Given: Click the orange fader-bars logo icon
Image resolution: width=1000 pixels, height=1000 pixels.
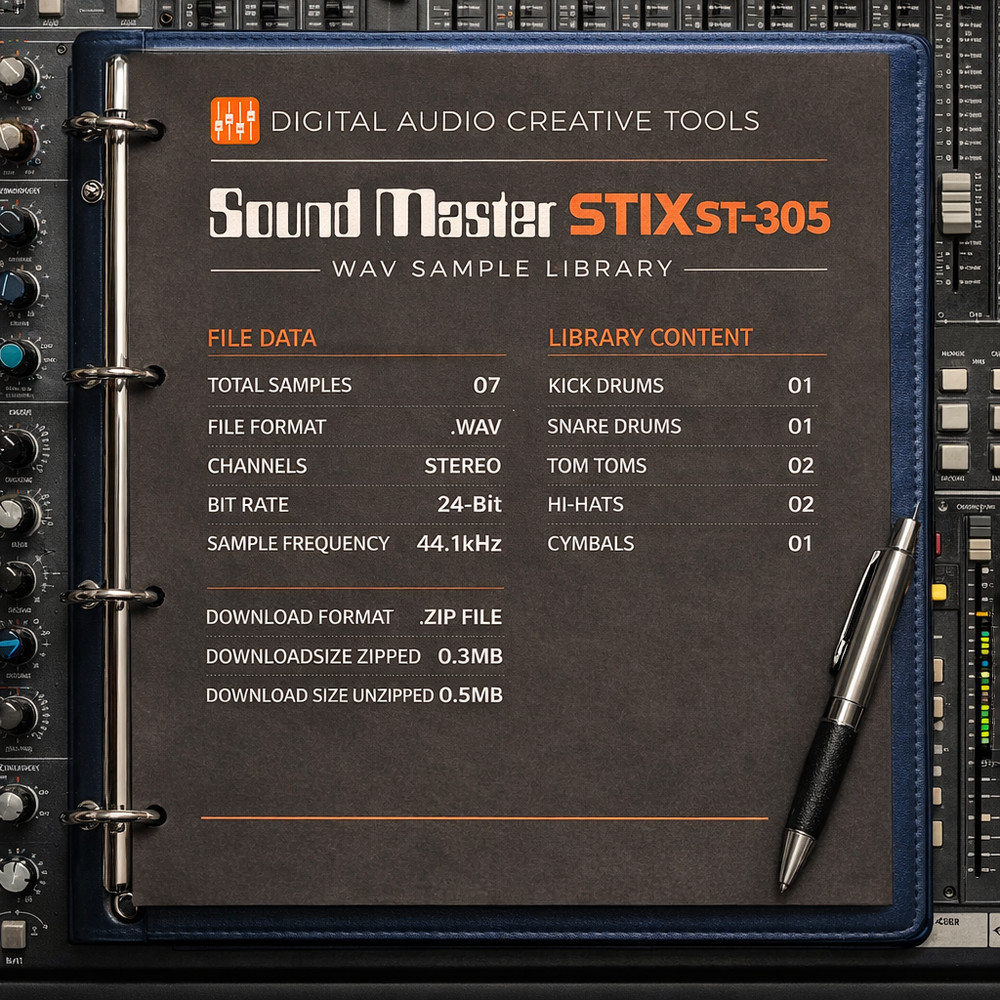Looking at the screenshot, I should [x=234, y=120].
